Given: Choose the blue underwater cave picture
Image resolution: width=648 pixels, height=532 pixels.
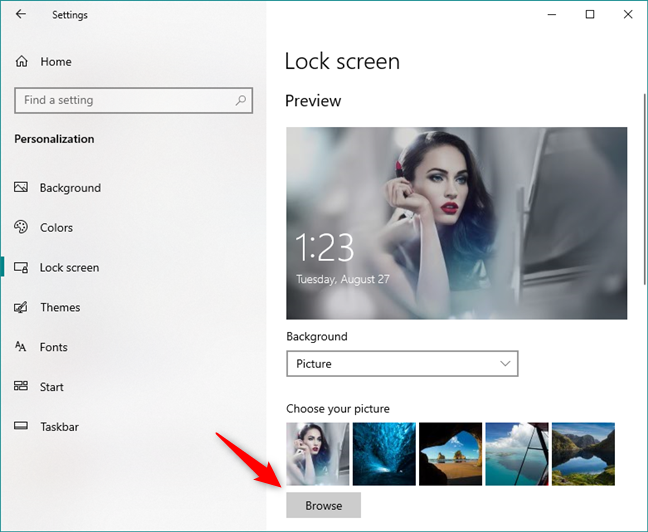Looking at the screenshot, I should [384, 454].
